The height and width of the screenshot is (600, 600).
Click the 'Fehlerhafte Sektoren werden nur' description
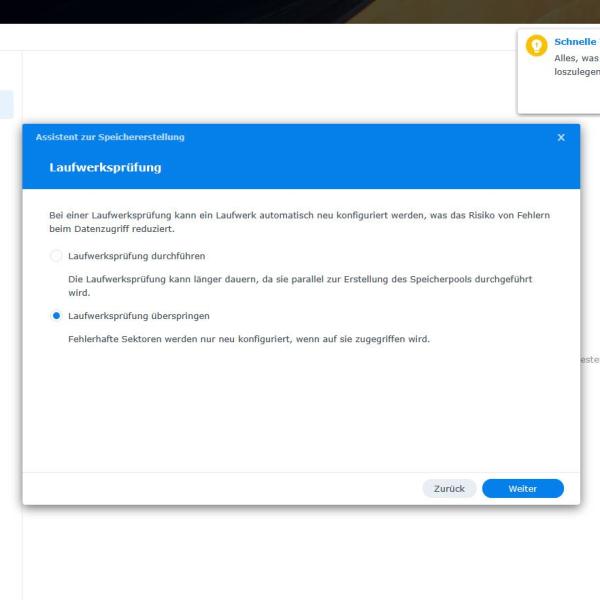click(249, 339)
